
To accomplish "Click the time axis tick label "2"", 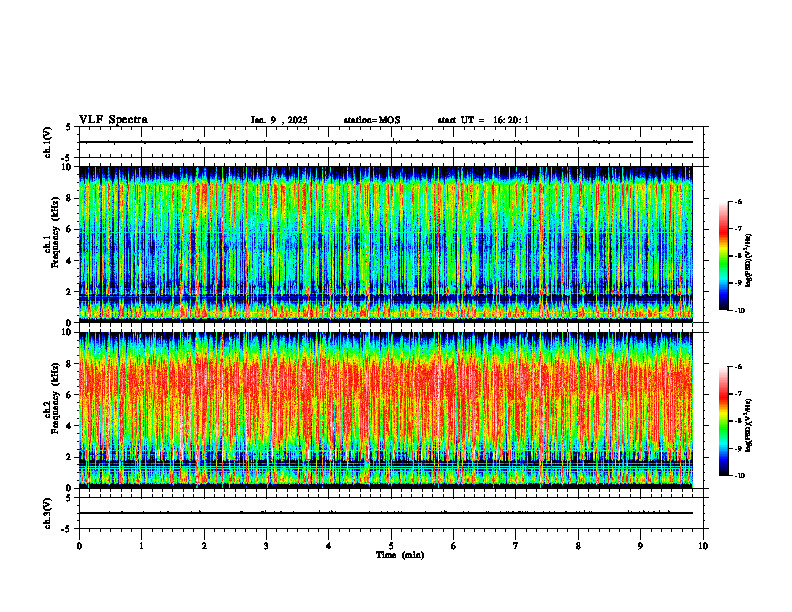I will pyautogui.click(x=204, y=546).
